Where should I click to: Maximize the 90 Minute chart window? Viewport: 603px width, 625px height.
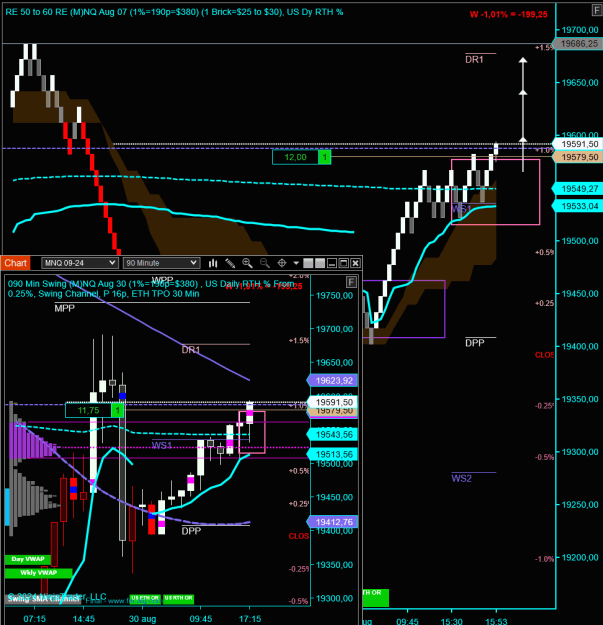coord(344,263)
